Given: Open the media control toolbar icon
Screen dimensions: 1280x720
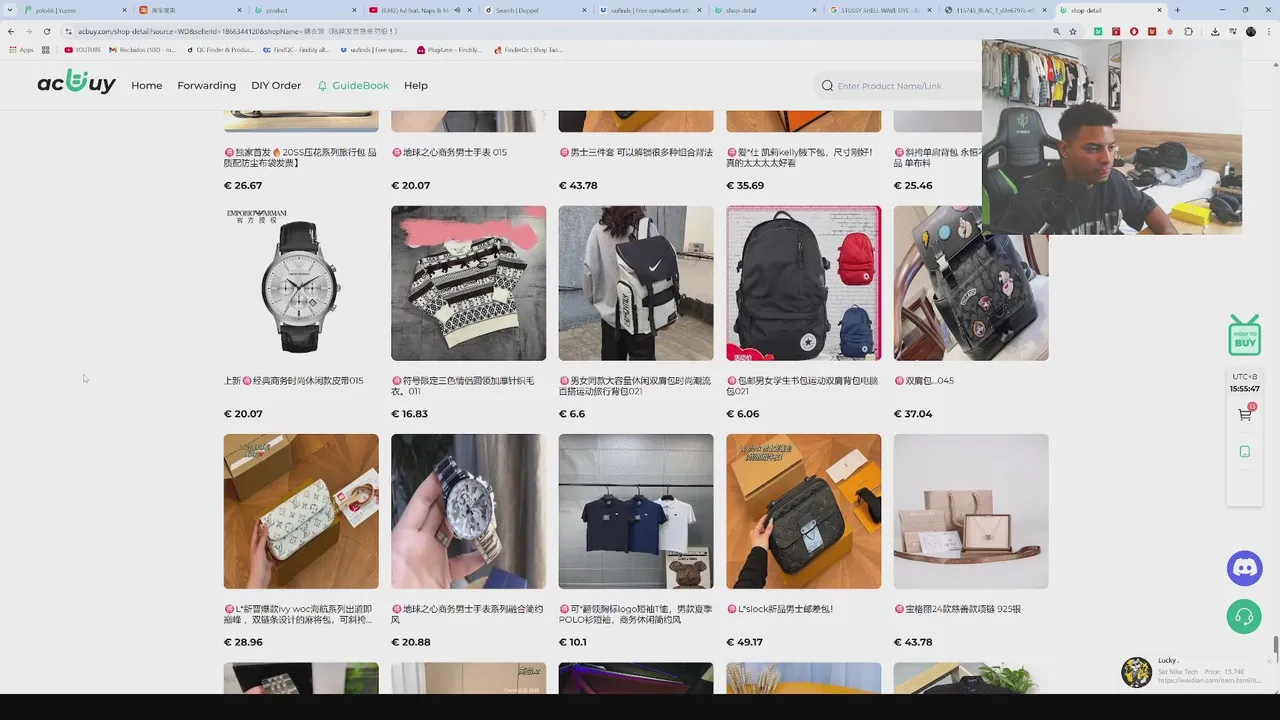Looking at the screenshot, I should 1232,31.
